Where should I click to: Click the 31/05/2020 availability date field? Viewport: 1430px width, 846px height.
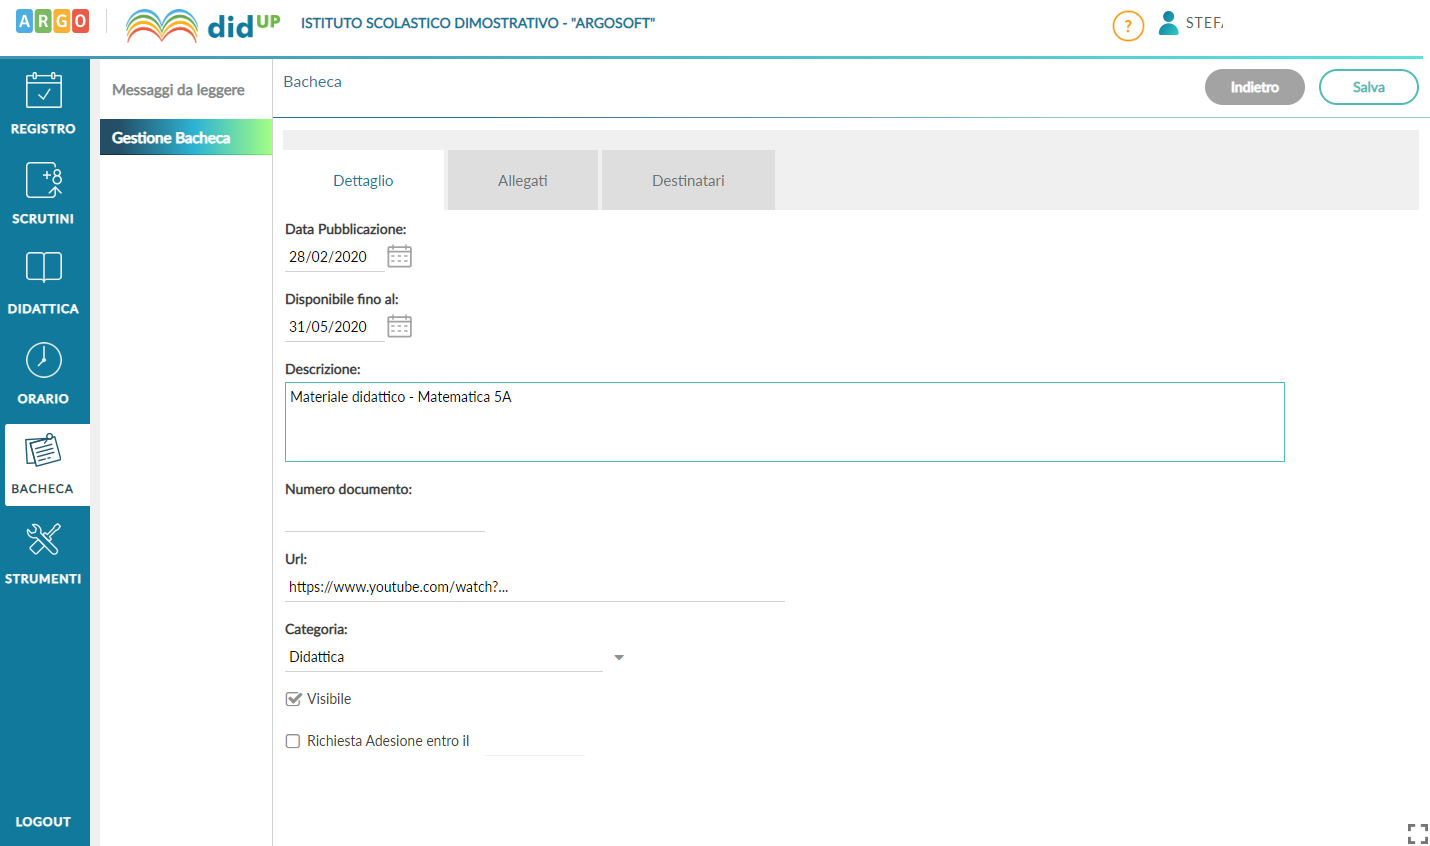335,327
